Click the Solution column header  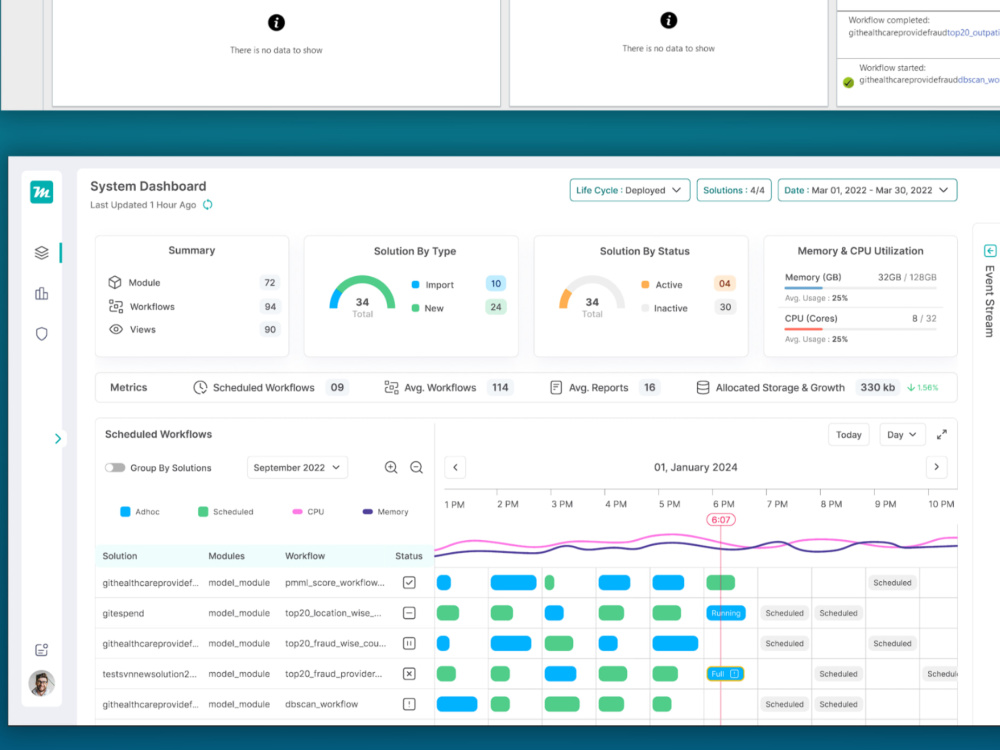pos(120,556)
